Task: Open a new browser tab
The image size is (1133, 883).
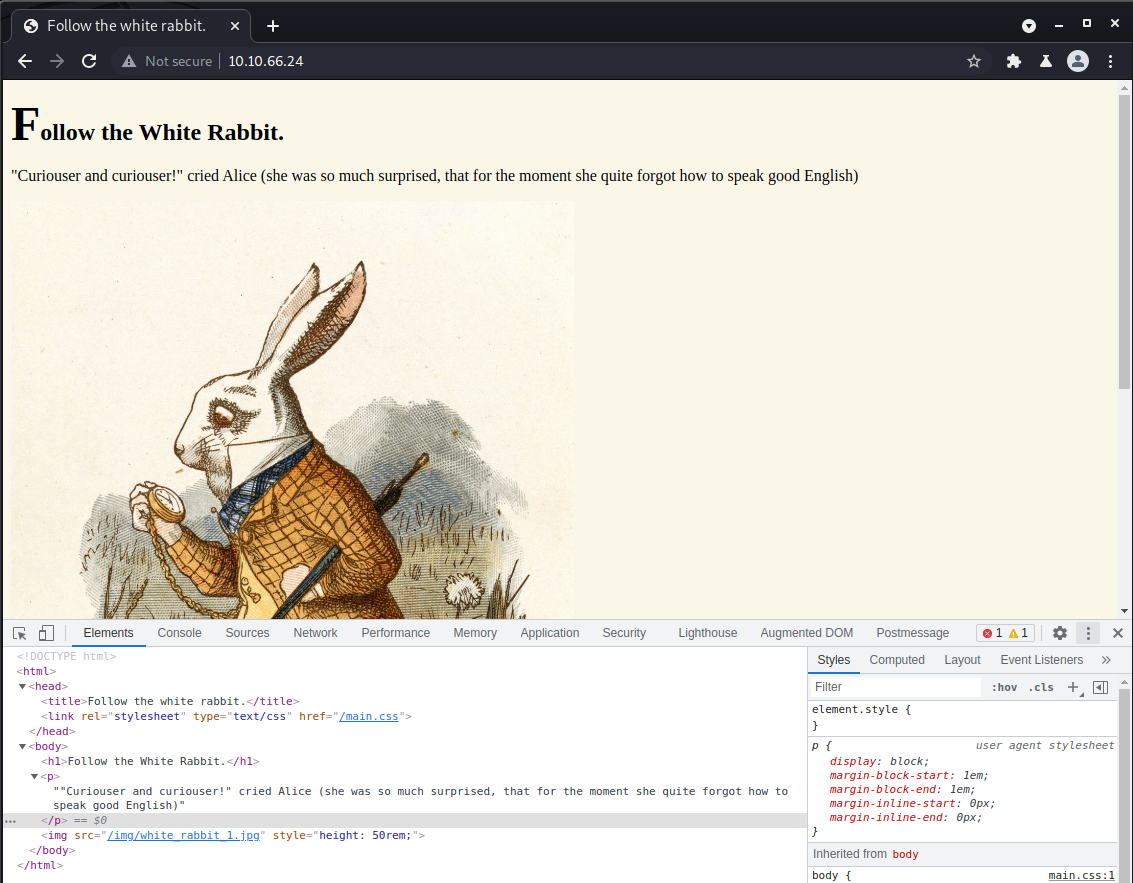Action: click(272, 26)
